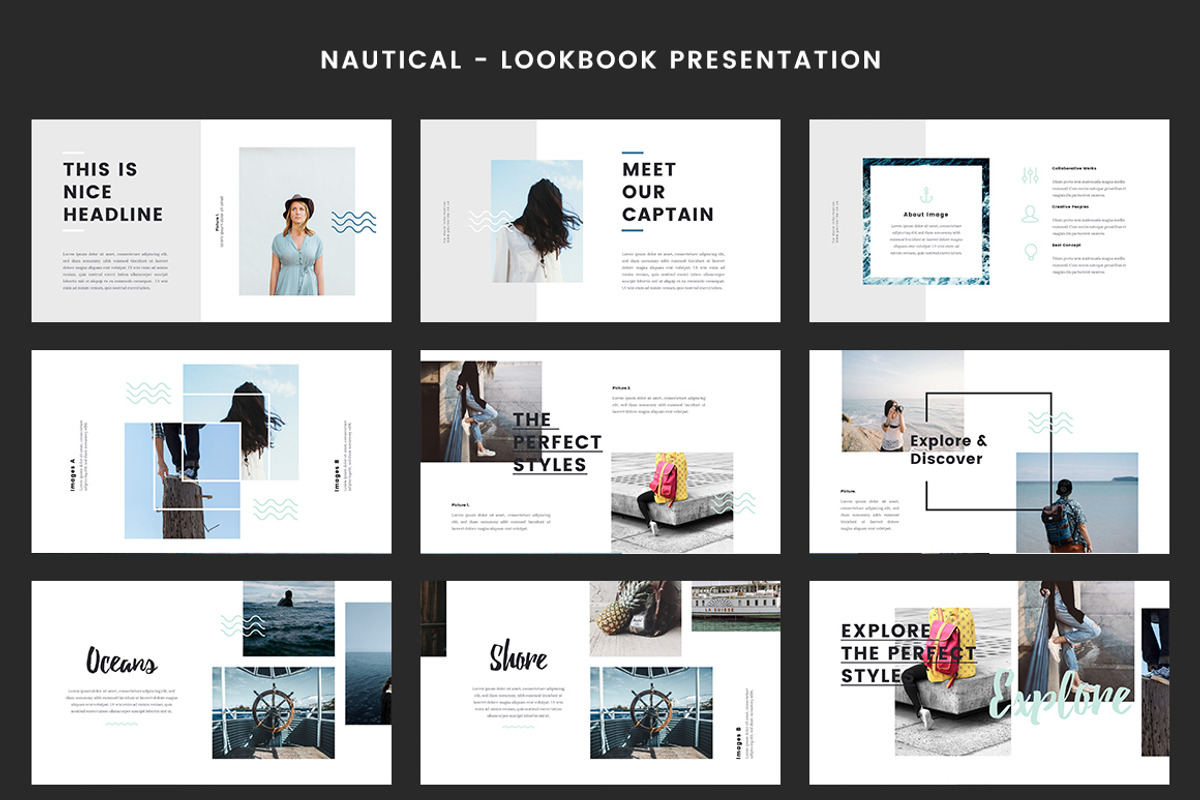Click the mint wave lines near the pink backpack
The height and width of the screenshot is (800, 1200).
(735, 504)
